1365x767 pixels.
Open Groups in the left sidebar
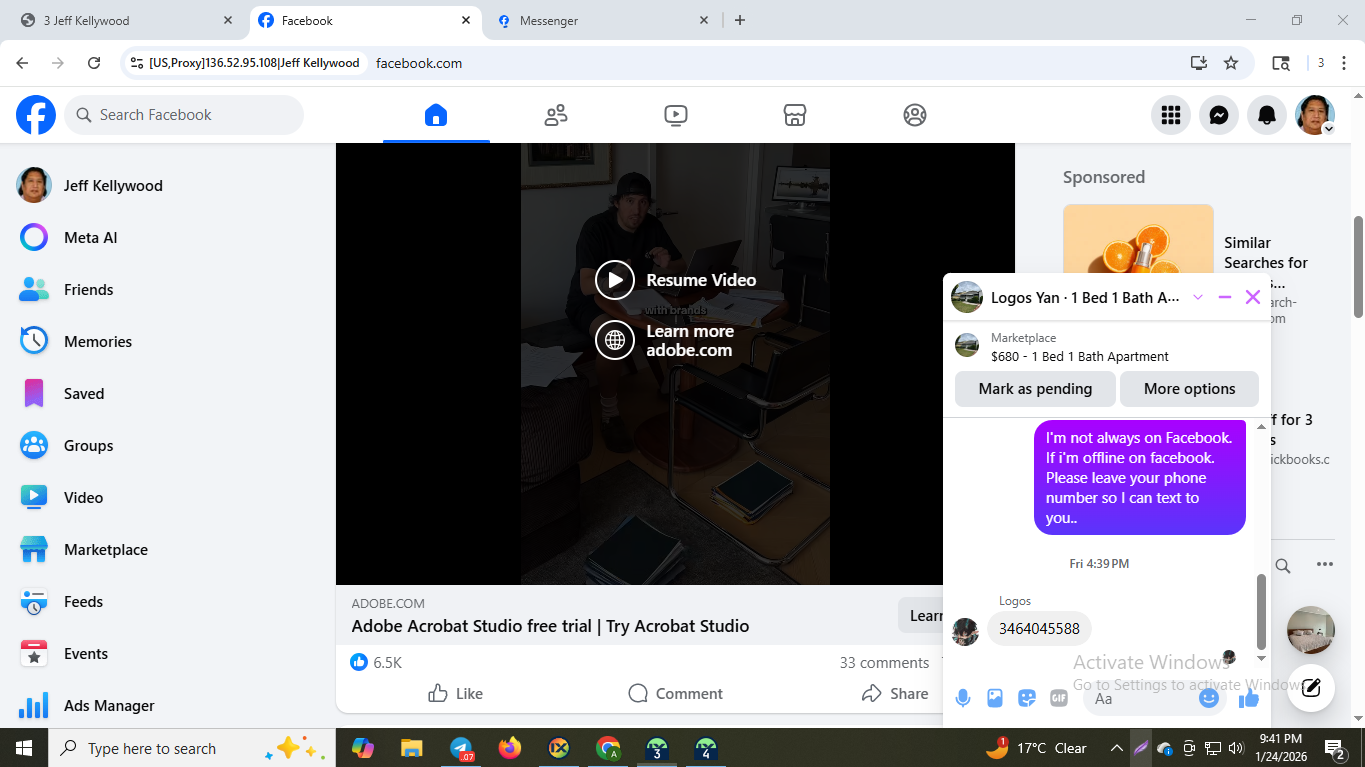point(167,445)
